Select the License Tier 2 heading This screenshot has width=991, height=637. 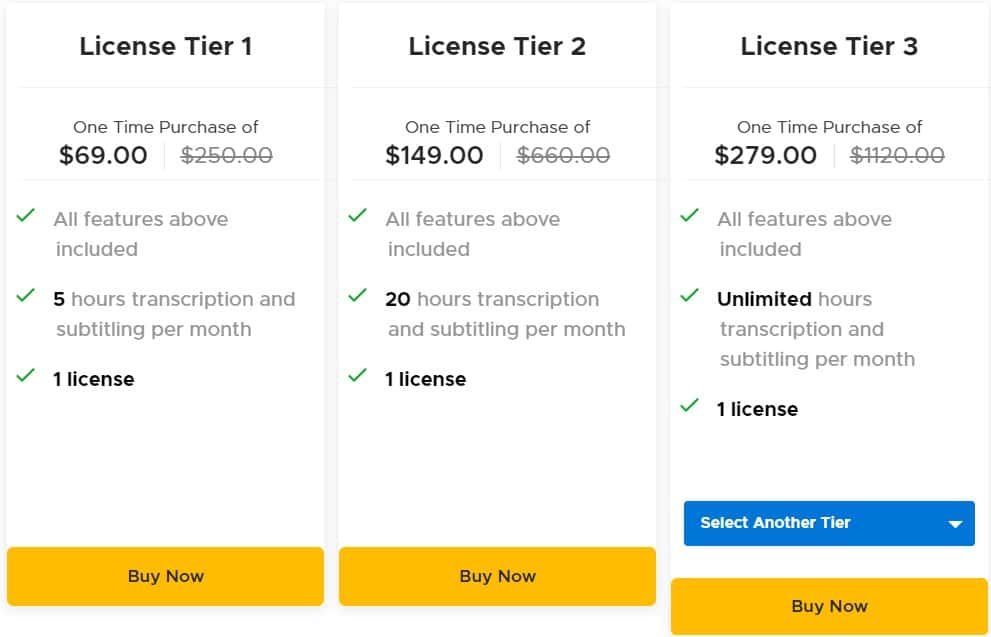(497, 46)
